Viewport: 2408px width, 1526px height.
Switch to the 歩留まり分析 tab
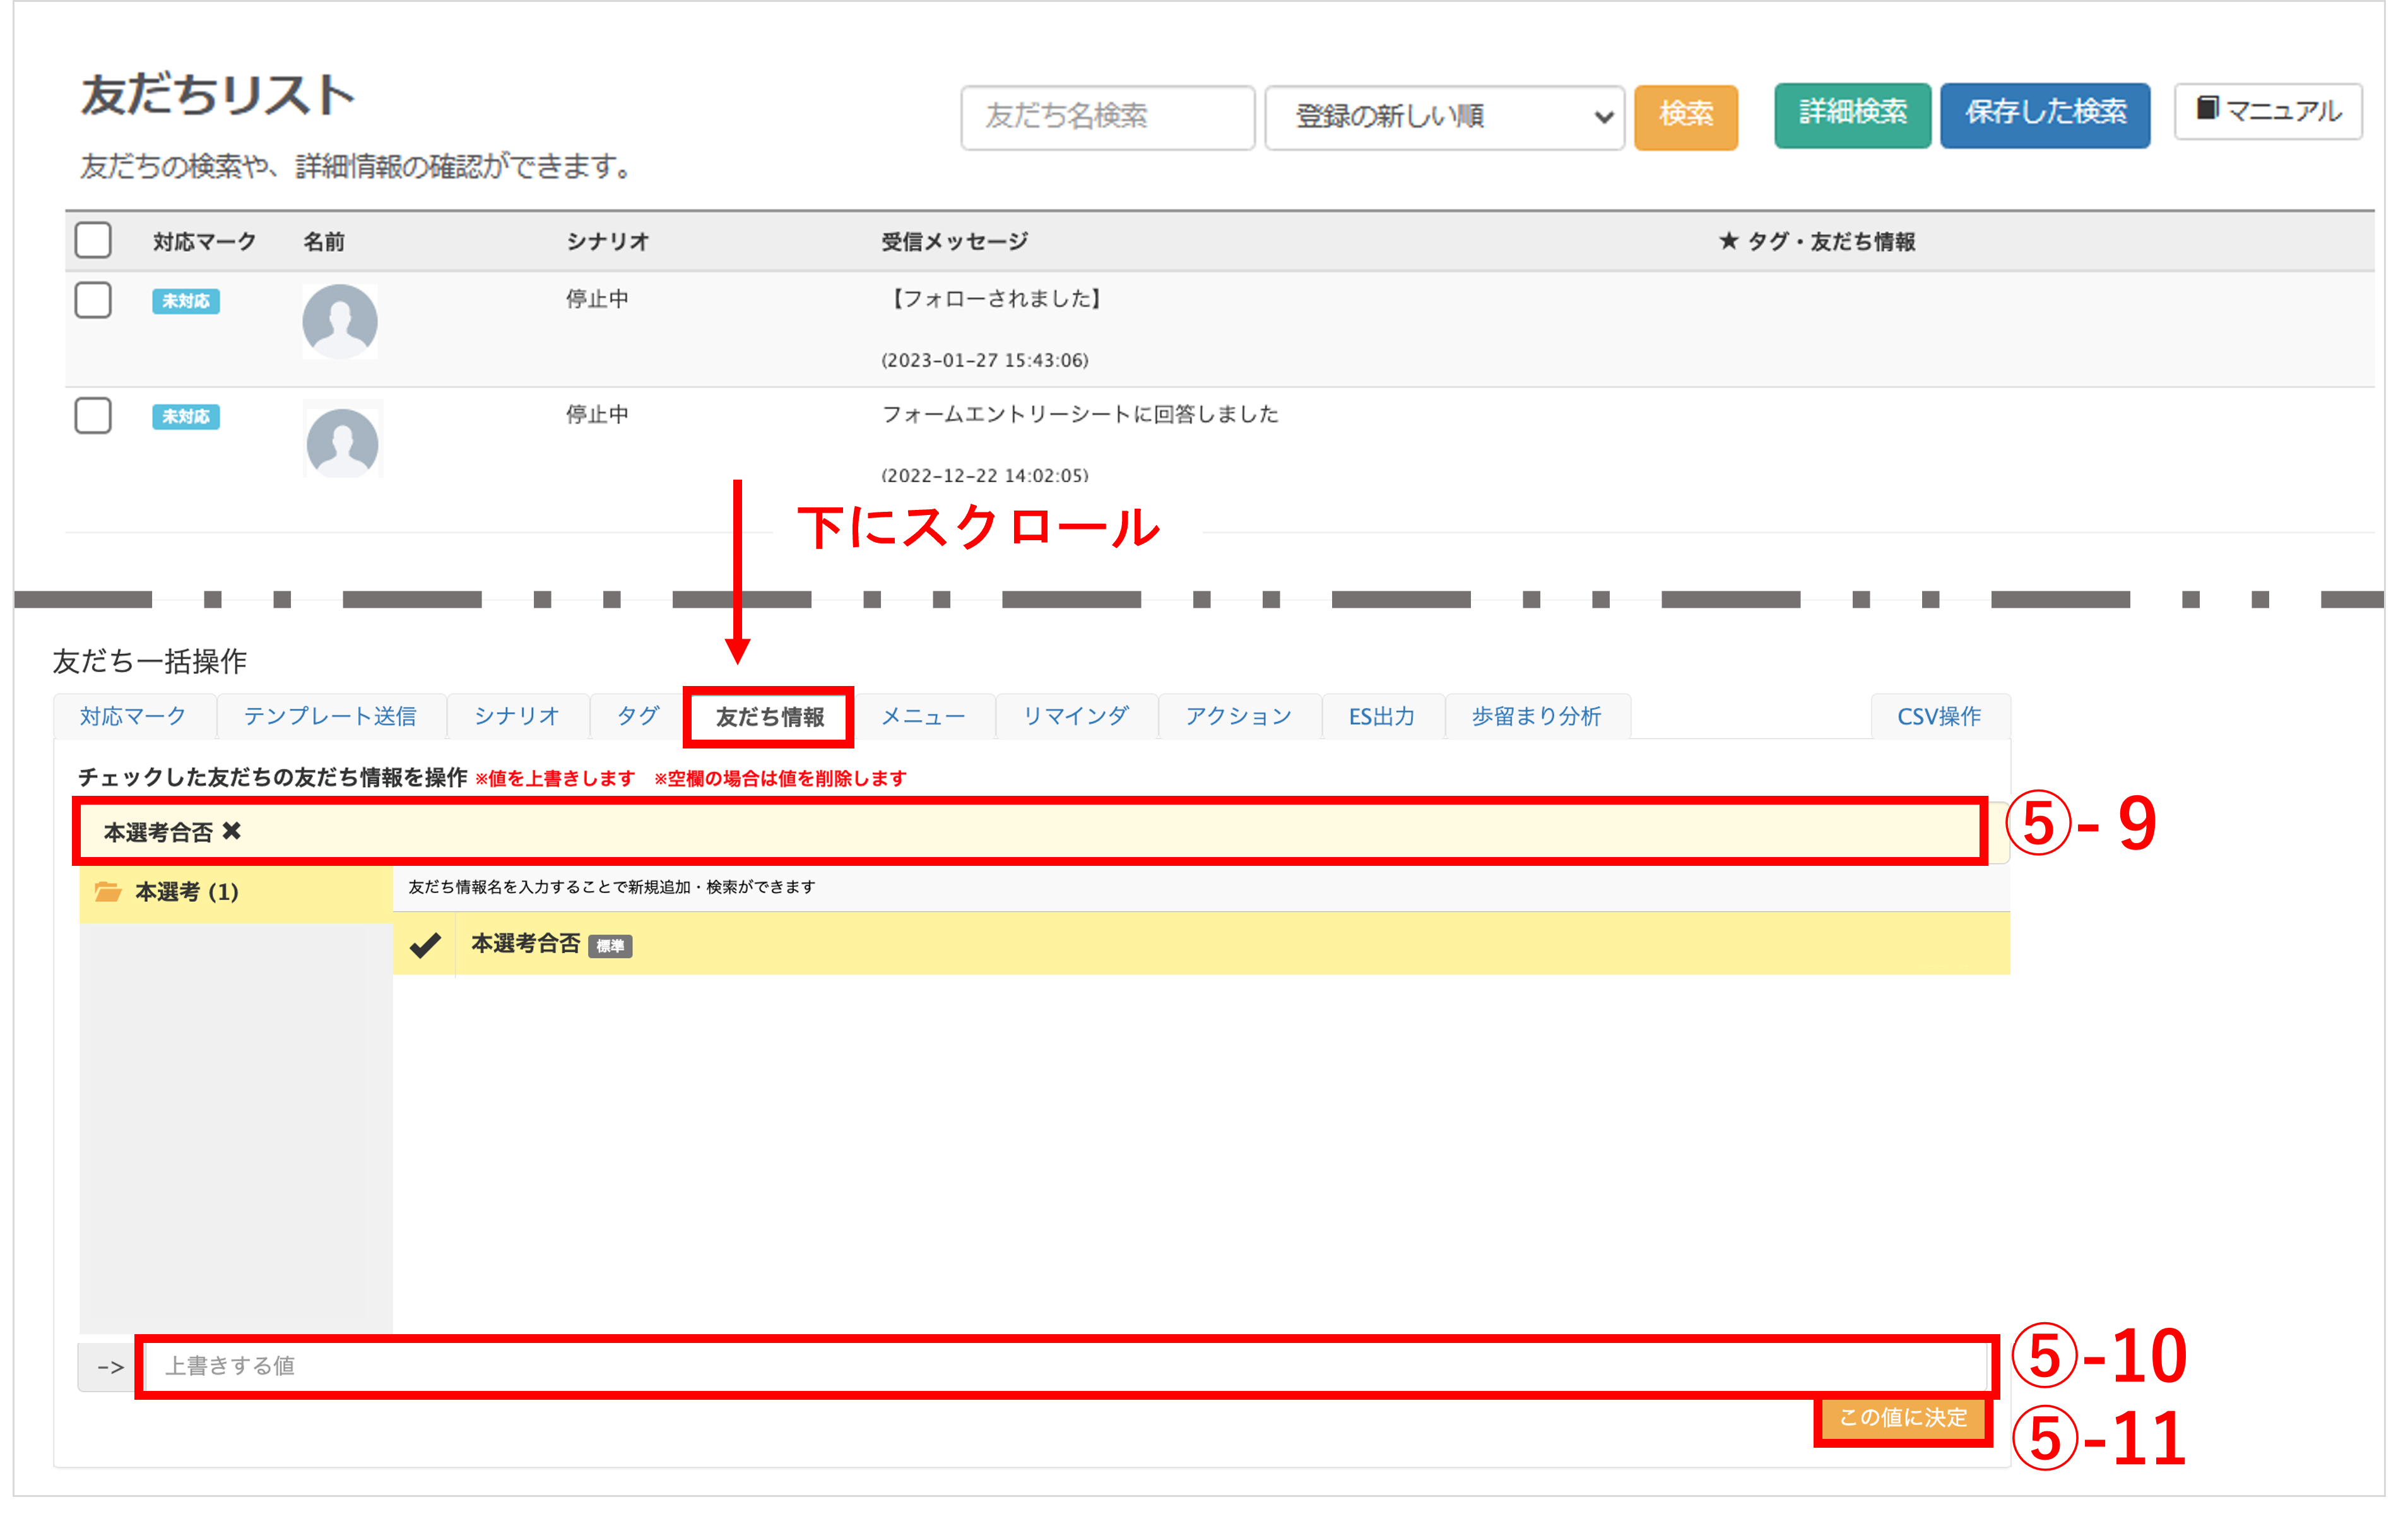(x=1537, y=716)
